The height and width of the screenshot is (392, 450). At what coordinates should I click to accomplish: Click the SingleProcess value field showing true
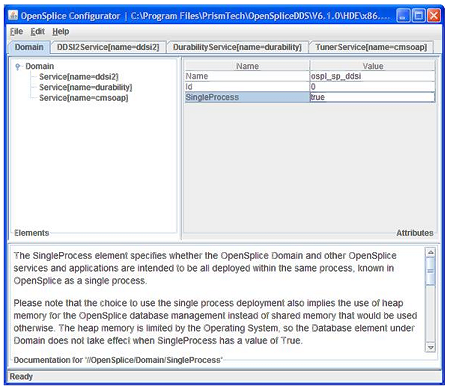click(372, 97)
